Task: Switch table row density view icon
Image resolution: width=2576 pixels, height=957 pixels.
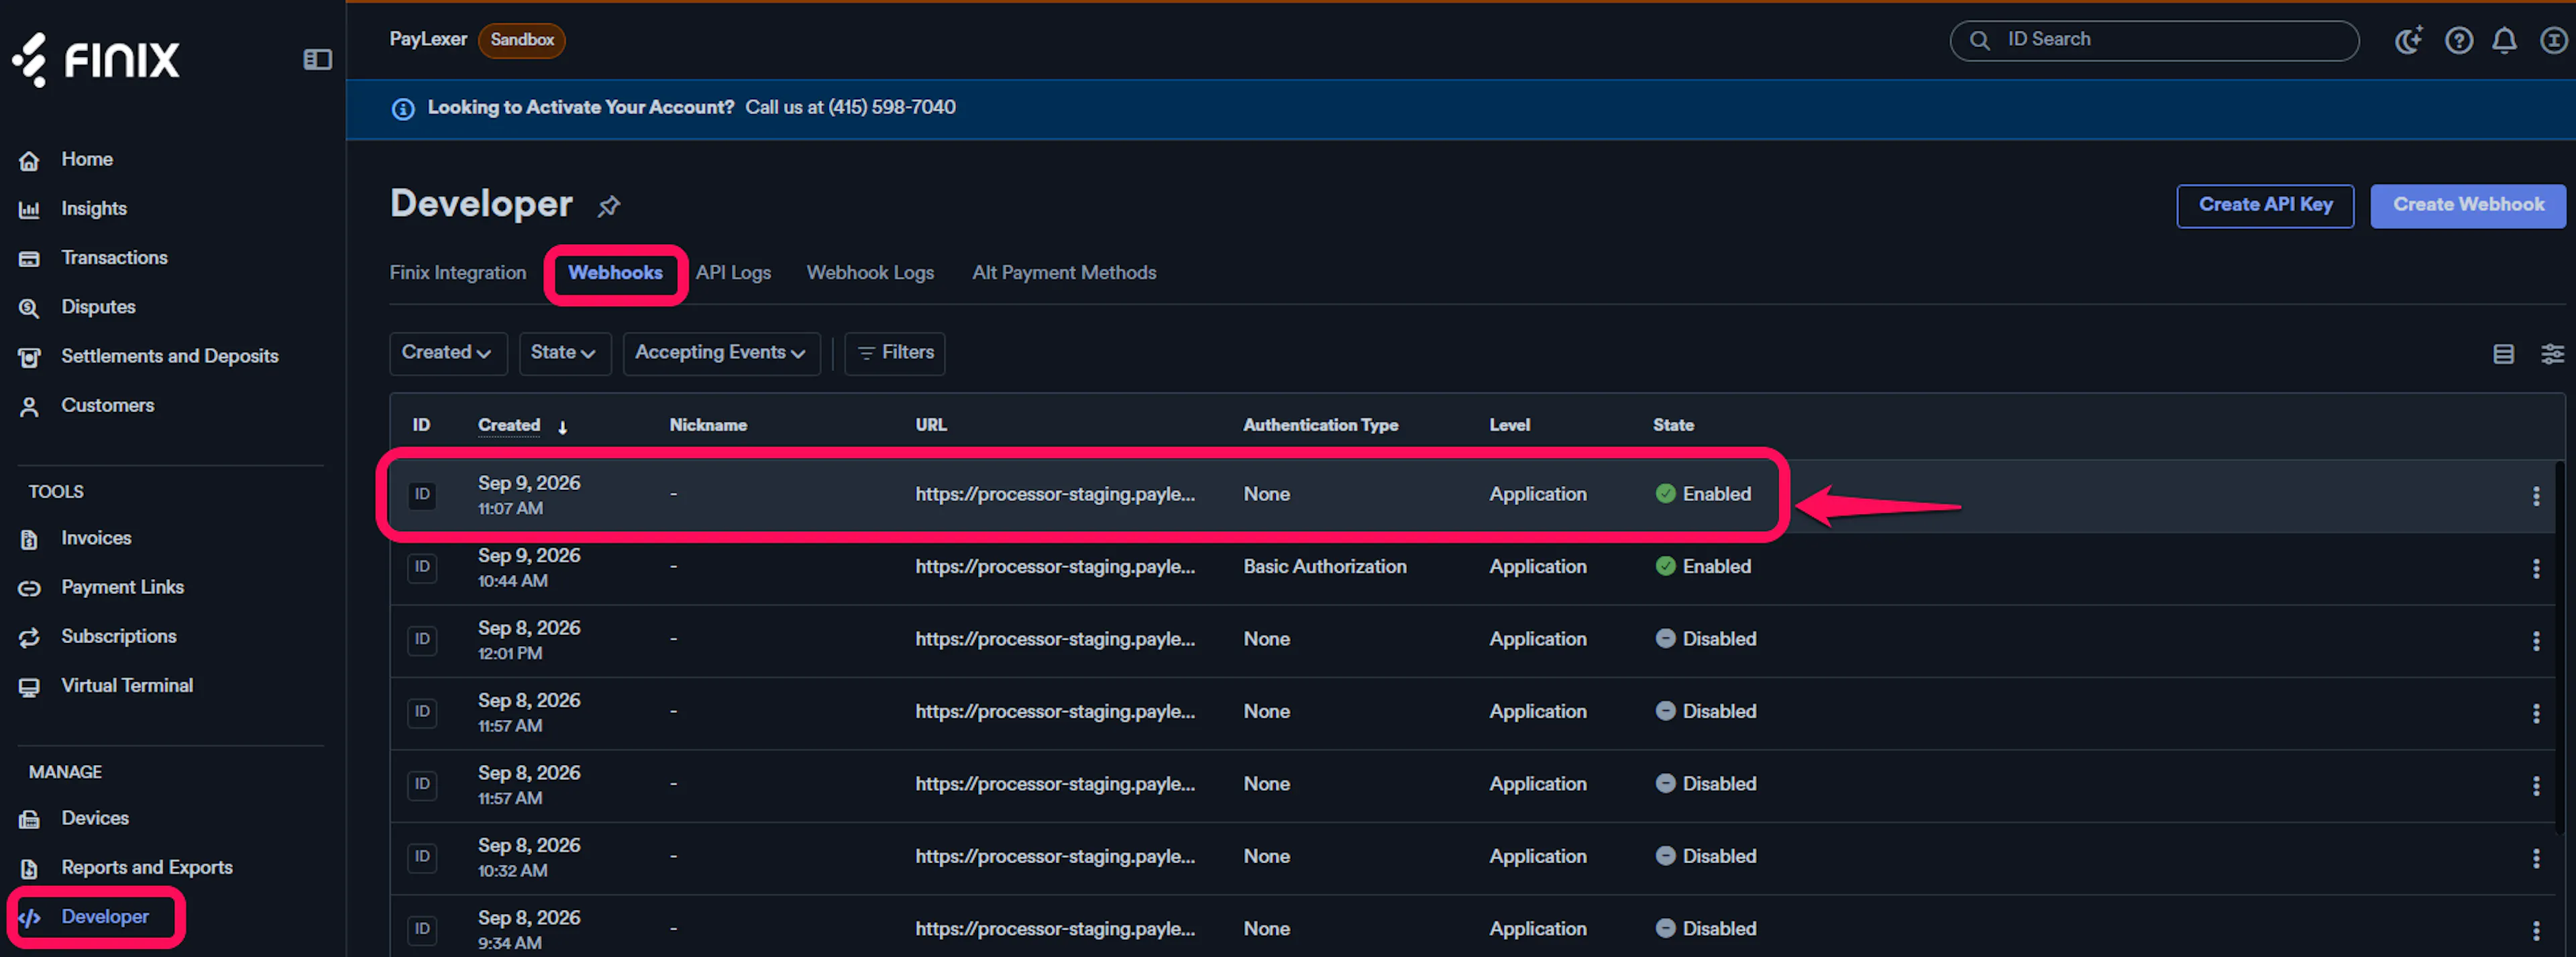Action: pos(2503,353)
